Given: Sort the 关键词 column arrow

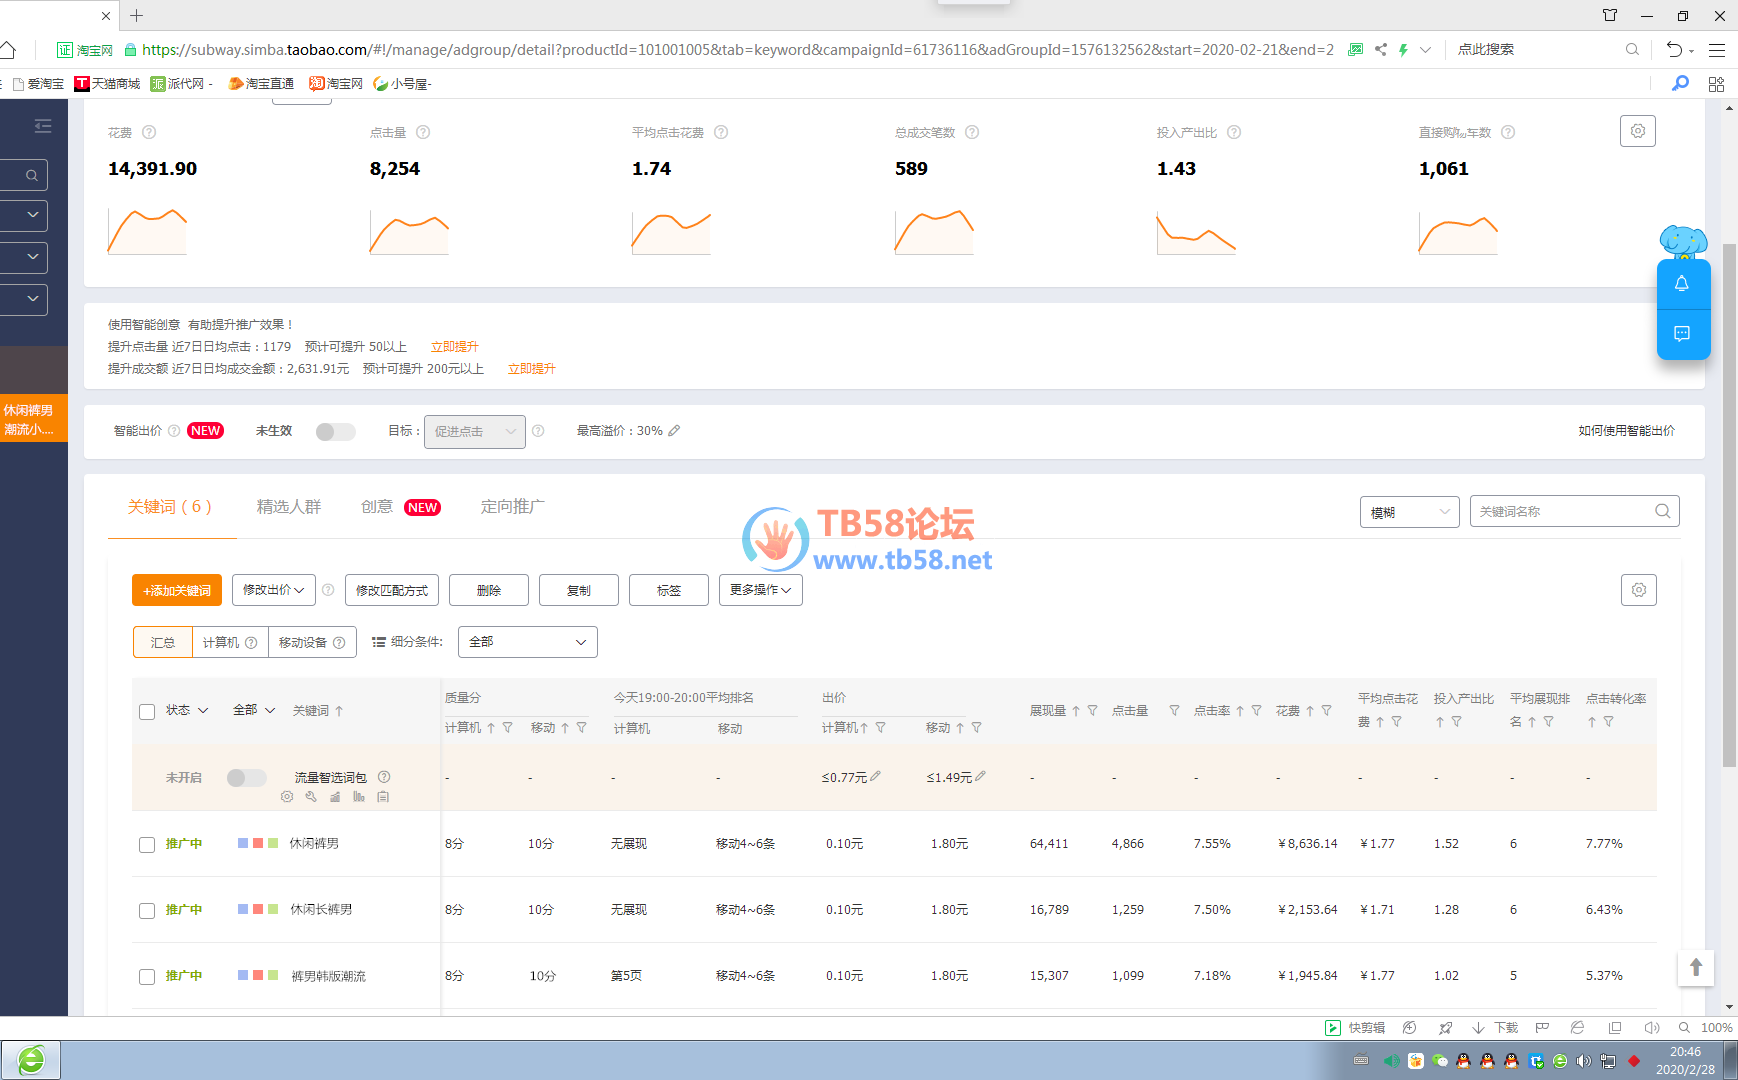Looking at the screenshot, I should click(339, 711).
